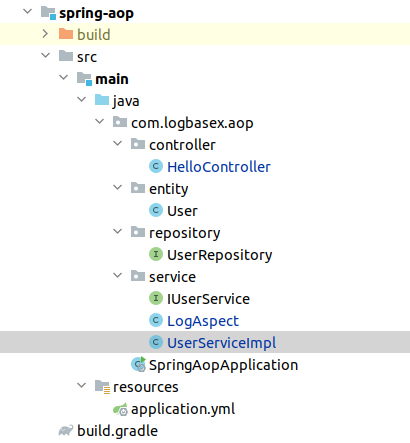The height and width of the screenshot is (443, 410).
Task: Collapse the src folder
Action: (x=45, y=55)
